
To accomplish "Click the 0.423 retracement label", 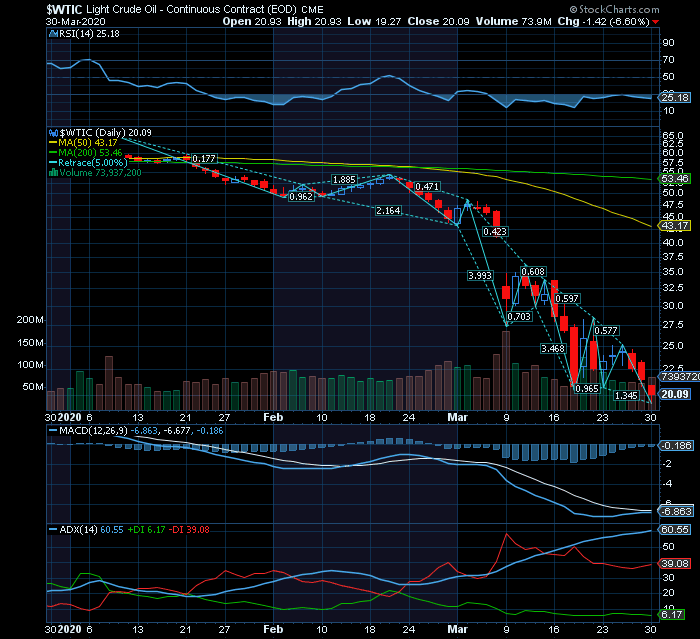I will click(495, 231).
